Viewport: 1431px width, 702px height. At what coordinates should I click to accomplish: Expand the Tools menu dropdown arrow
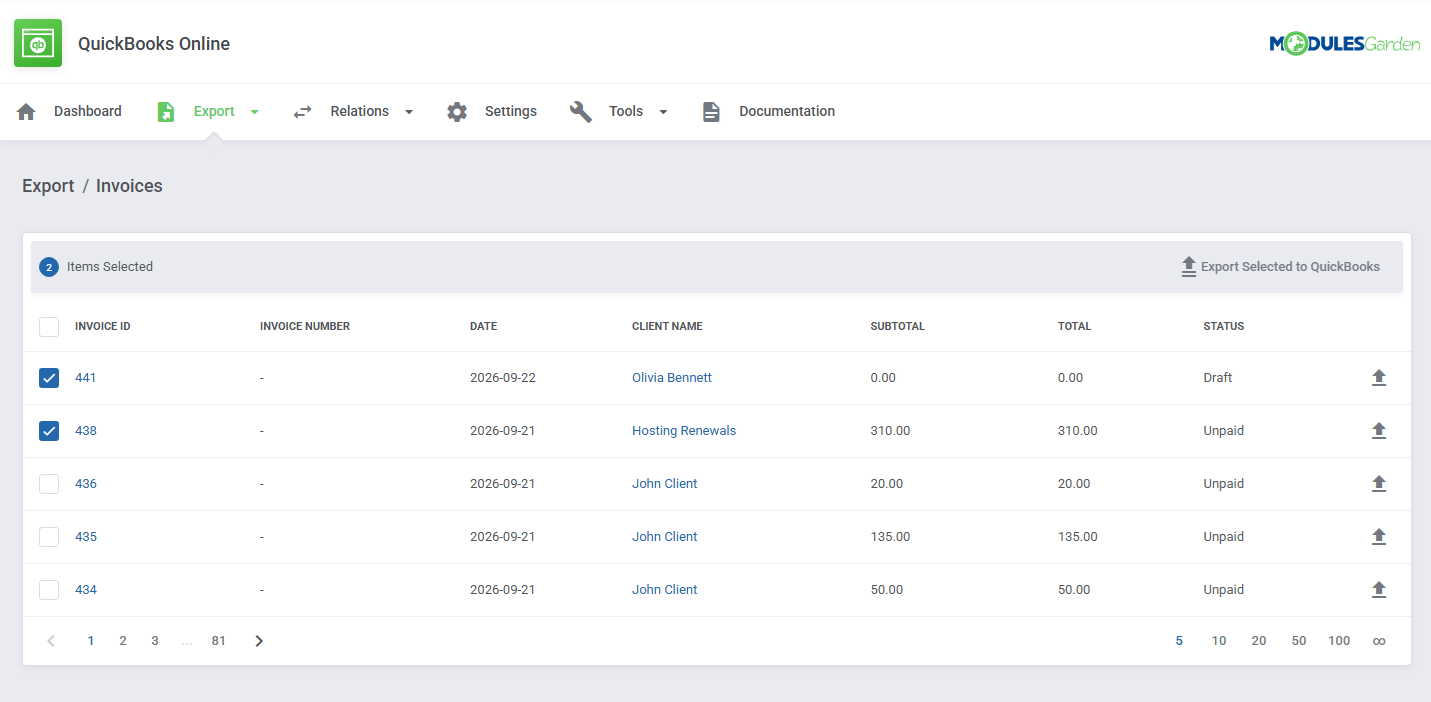coord(662,112)
